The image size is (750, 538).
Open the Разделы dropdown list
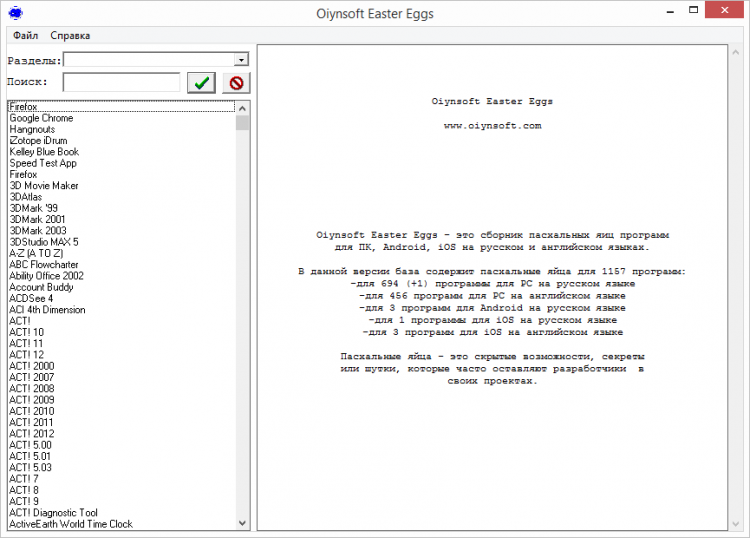pyautogui.click(x=241, y=60)
